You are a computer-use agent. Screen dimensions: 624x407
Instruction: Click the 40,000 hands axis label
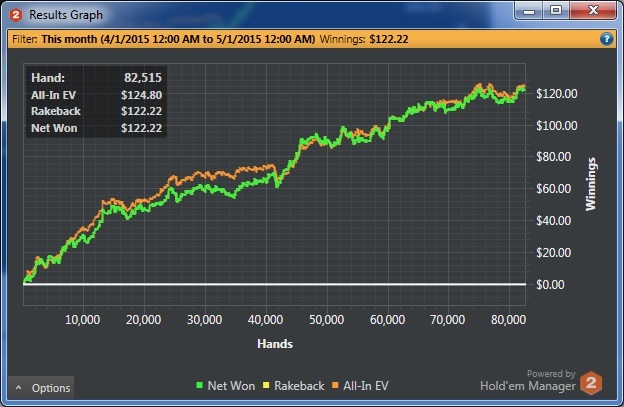[x=265, y=320]
